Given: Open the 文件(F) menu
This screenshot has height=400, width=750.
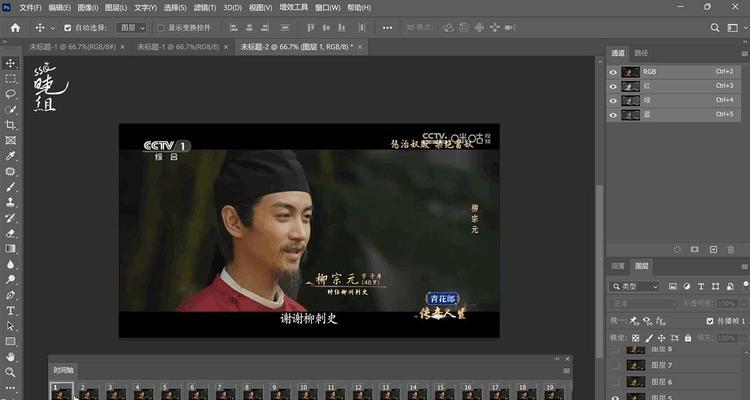Looking at the screenshot, I should 30,8.
